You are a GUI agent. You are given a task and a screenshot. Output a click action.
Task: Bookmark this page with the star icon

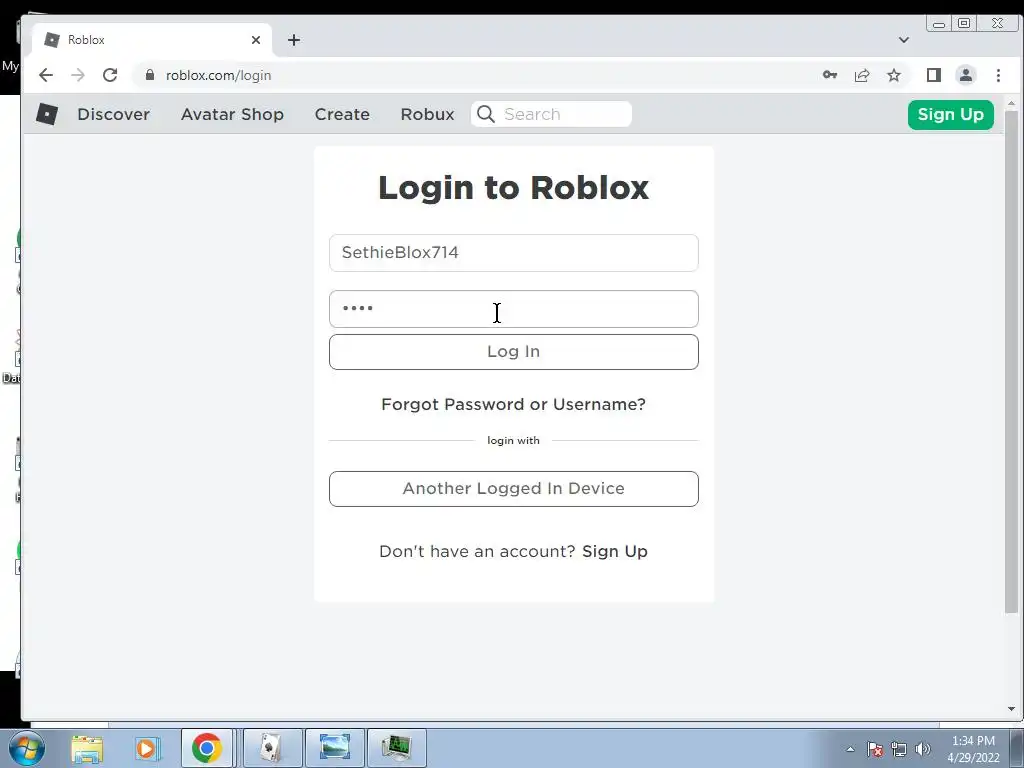click(894, 75)
